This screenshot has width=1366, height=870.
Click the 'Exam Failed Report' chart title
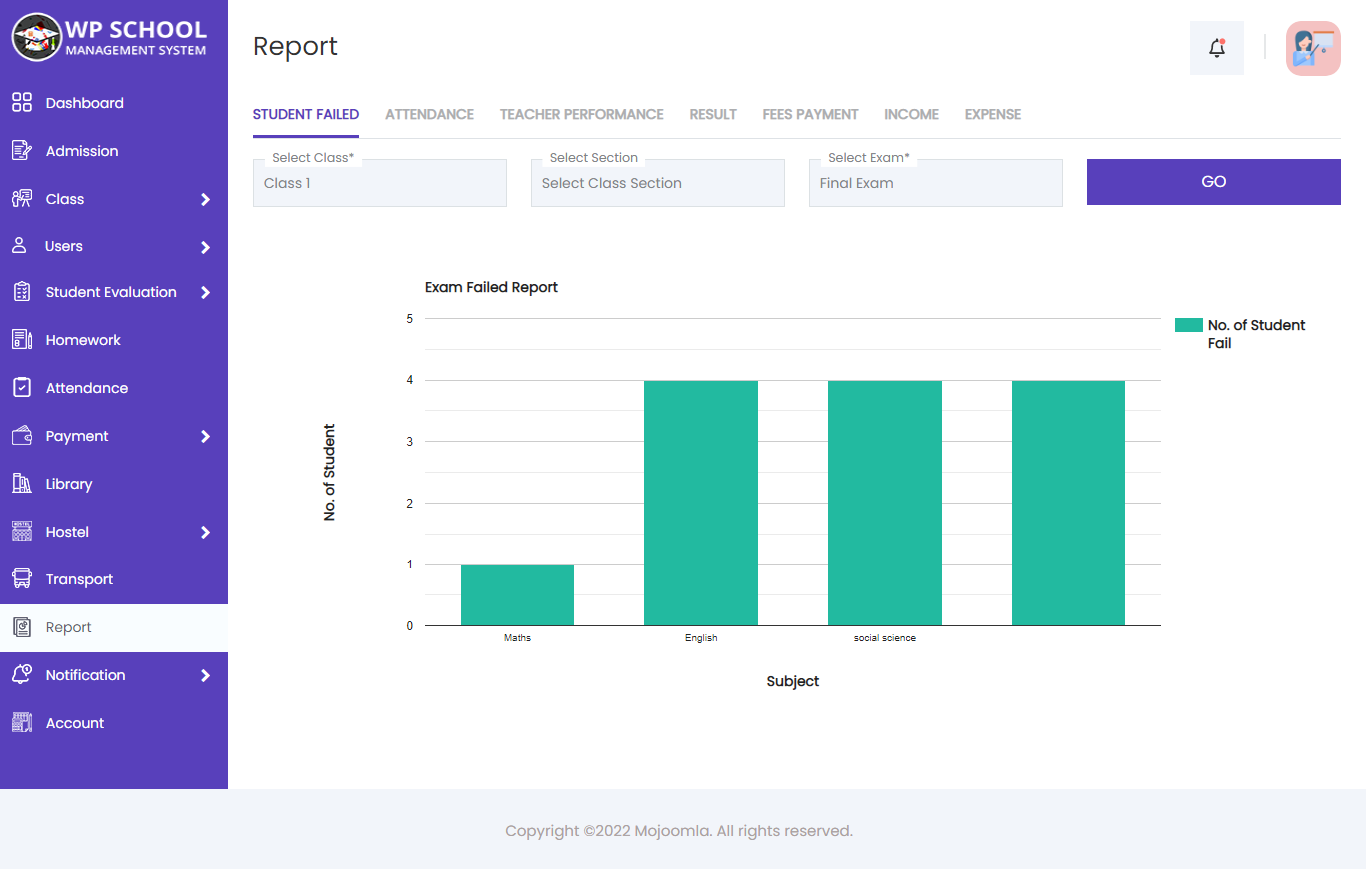click(x=491, y=287)
